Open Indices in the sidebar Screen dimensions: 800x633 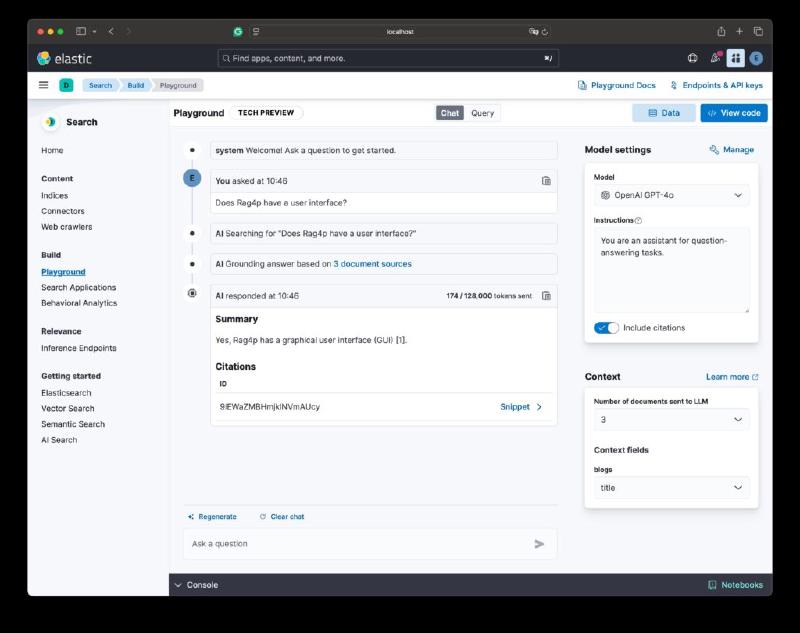click(55, 195)
